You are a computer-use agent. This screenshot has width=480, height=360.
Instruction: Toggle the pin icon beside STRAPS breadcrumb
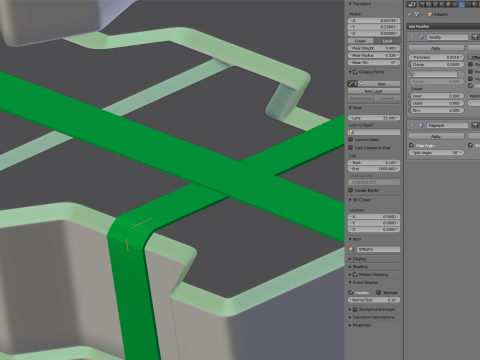[410, 14]
